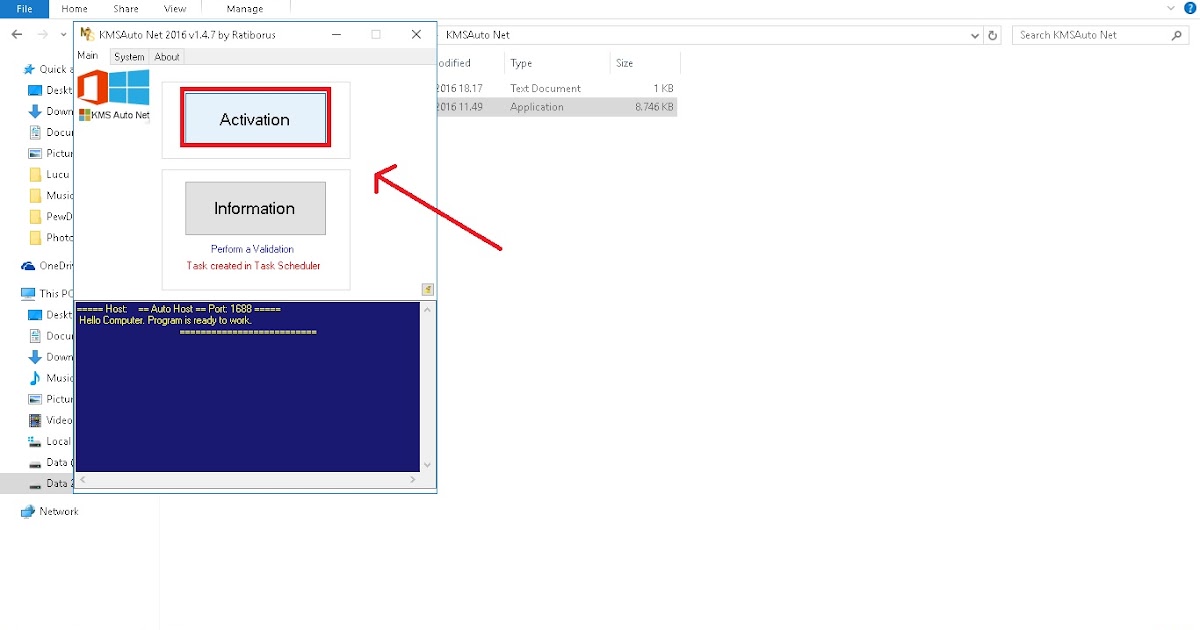Screen dimensions: 1200x630
Task: Click the Office logo in KMSAuto
Action: (92, 88)
